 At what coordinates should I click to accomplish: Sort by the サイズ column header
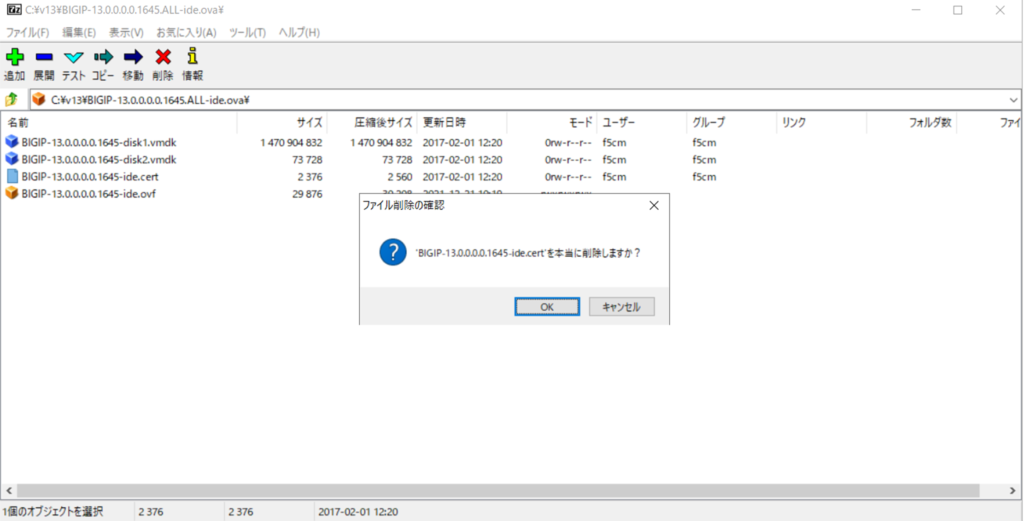tap(281, 122)
